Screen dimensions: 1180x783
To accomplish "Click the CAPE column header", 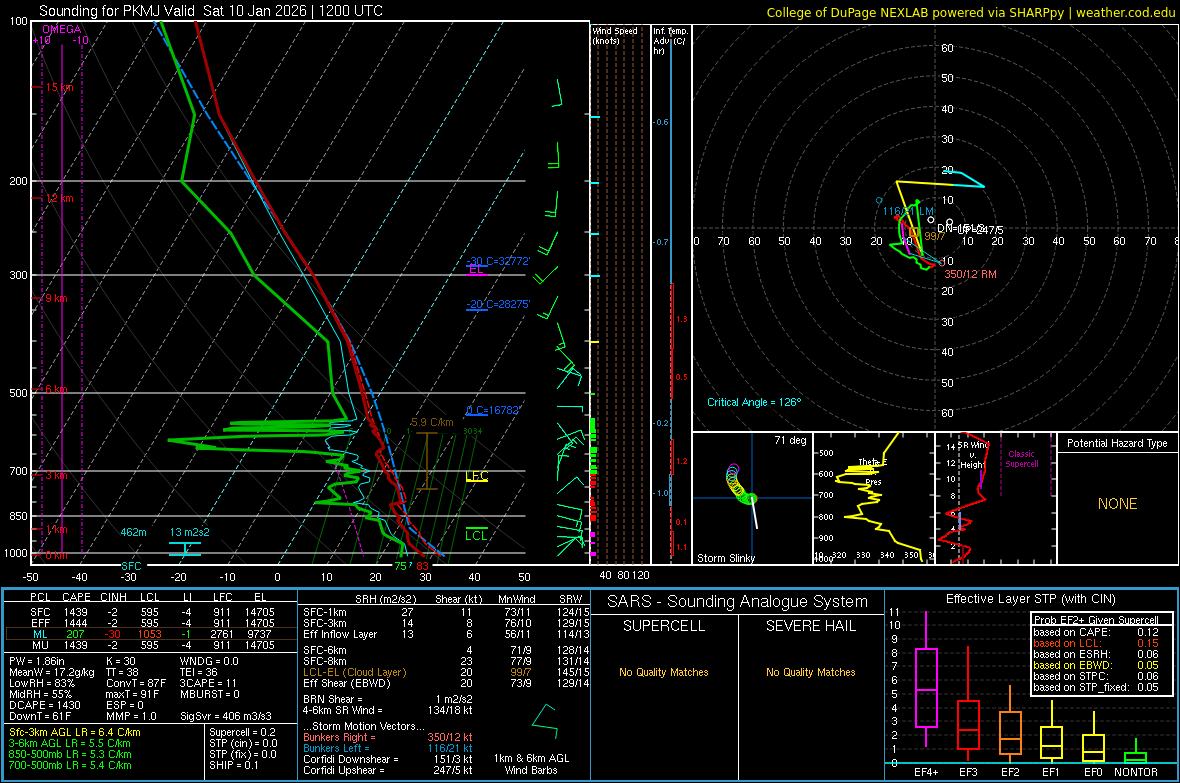I will click(x=76, y=597).
